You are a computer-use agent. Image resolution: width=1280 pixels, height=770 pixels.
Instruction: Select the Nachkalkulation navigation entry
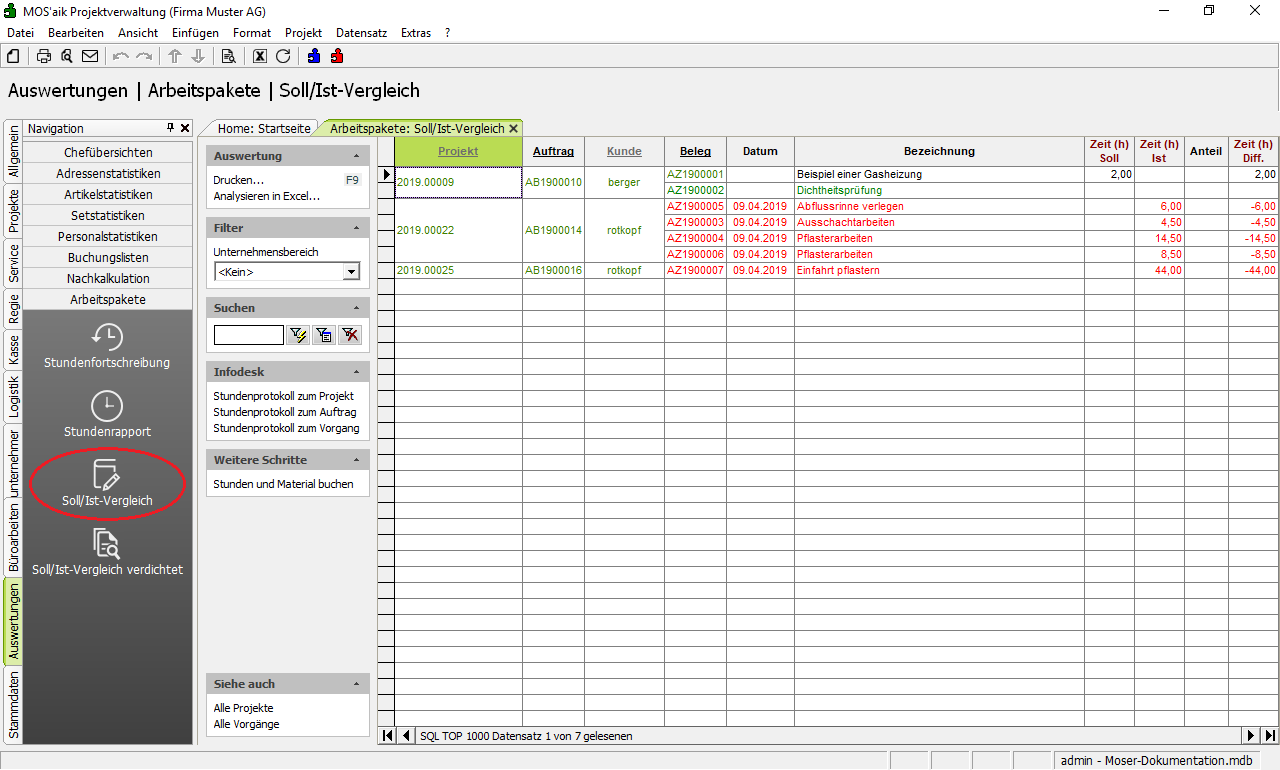click(x=108, y=278)
